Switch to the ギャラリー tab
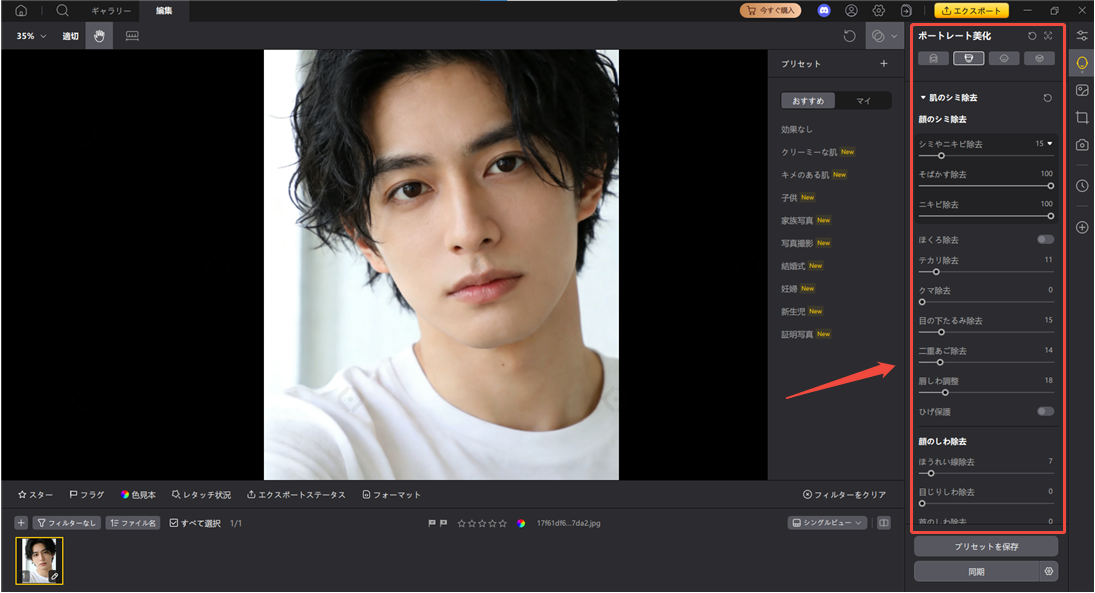 point(111,10)
